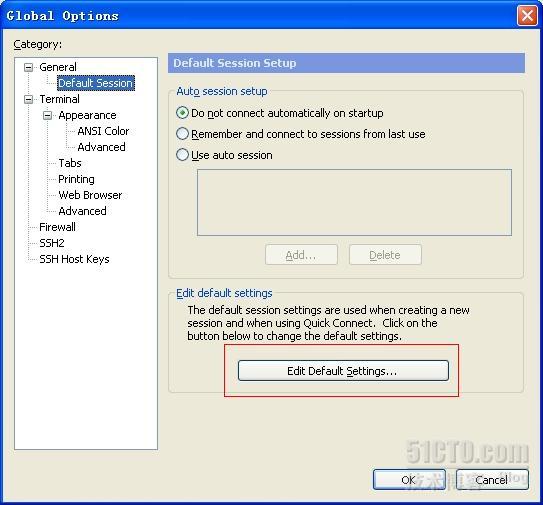Screen dimensions: 543x505
Task: Select the Firewall category
Action: (x=57, y=227)
